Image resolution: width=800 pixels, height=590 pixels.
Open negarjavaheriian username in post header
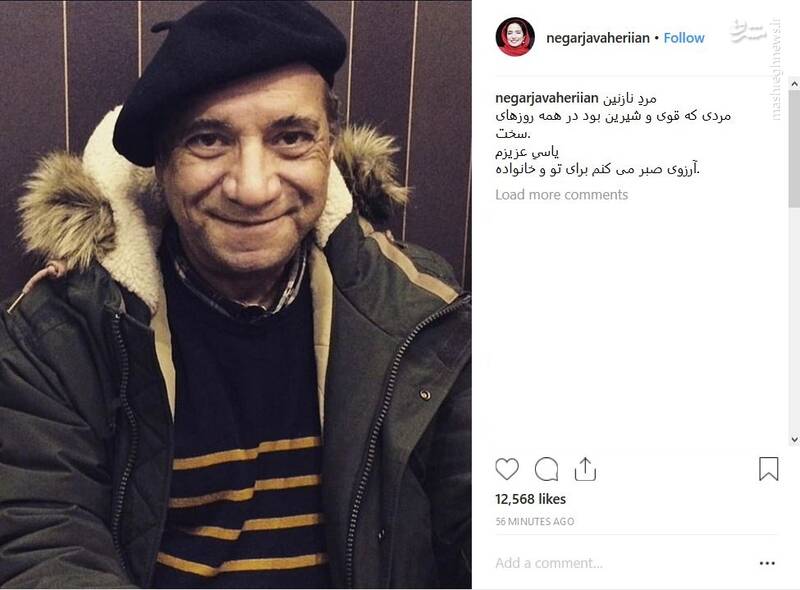(x=597, y=38)
